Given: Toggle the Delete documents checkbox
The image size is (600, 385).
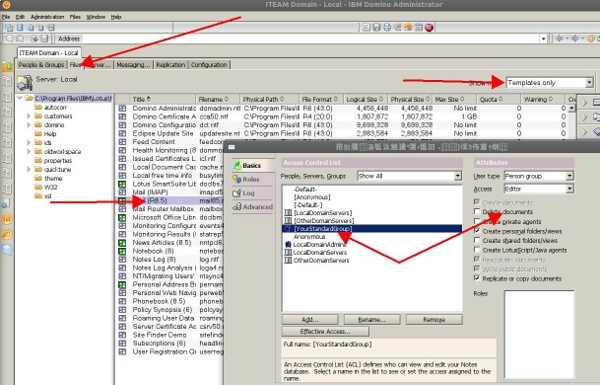Looking at the screenshot, I should coord(477,211).
